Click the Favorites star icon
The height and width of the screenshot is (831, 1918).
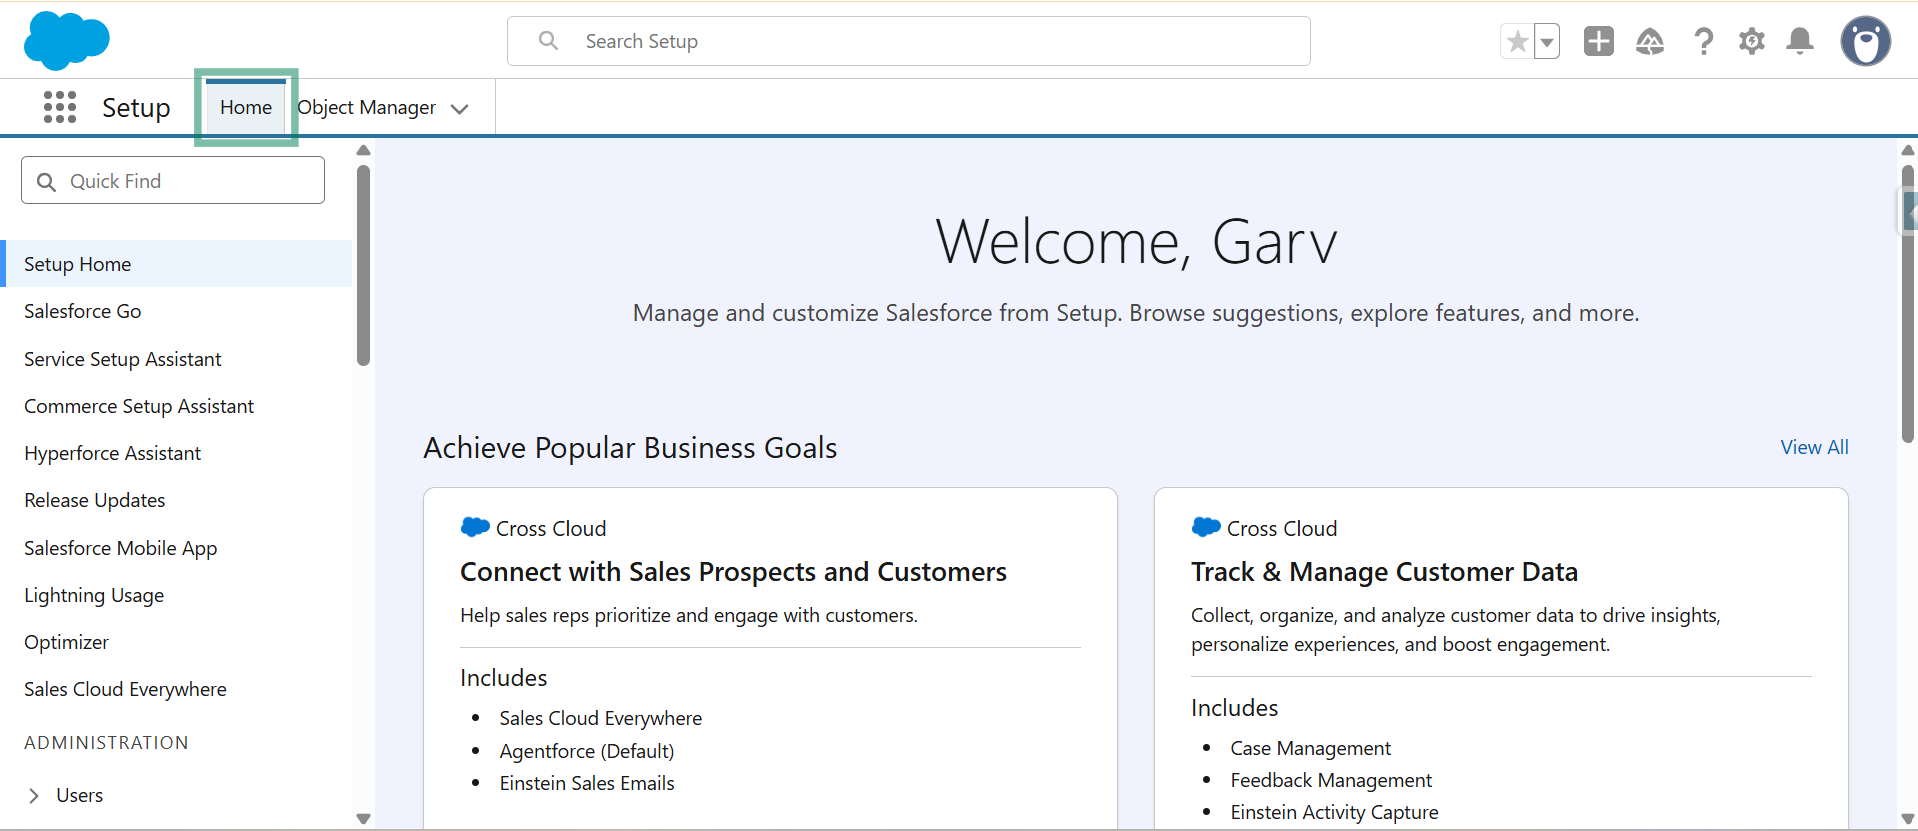[x=1517, y=42]
